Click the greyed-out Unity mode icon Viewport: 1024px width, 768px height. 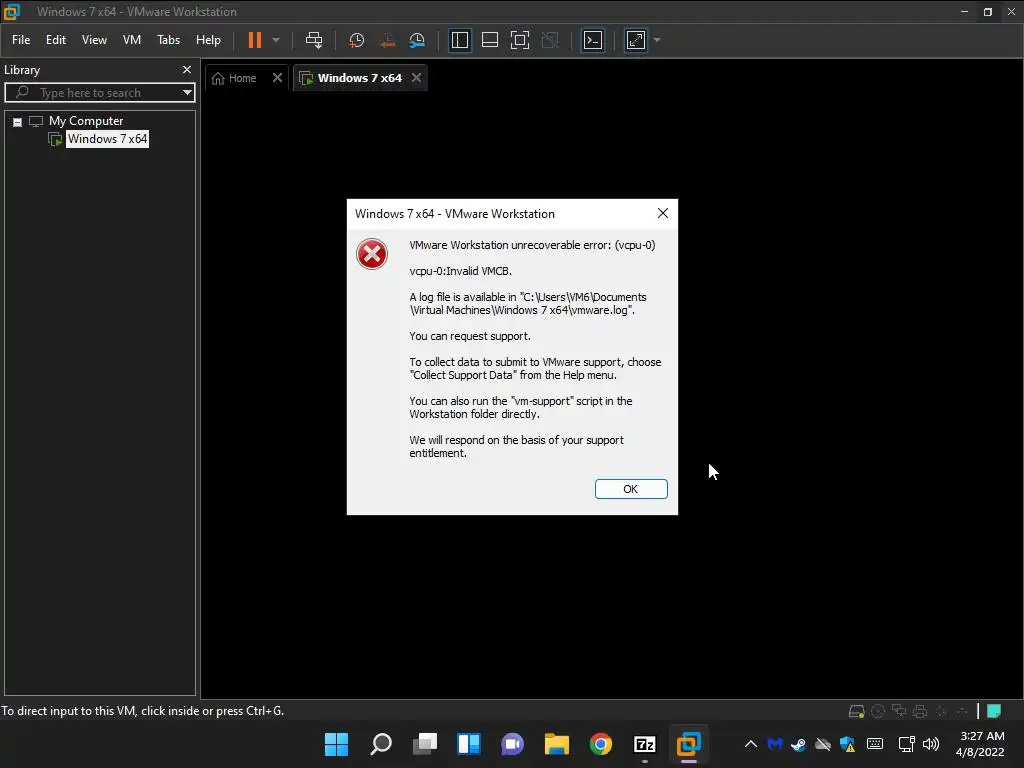click(x=551, y=40)
